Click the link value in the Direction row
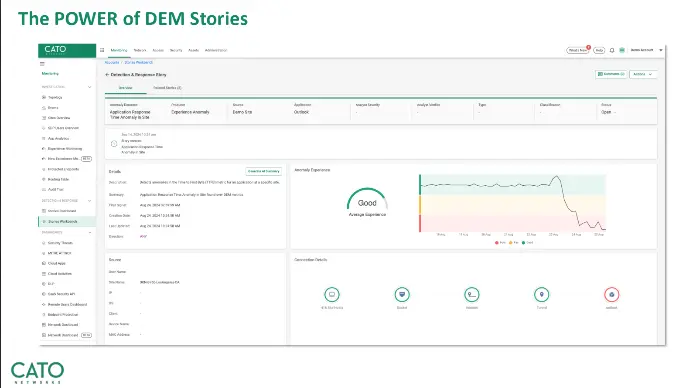The image size is (696, 388). [143, 237]
